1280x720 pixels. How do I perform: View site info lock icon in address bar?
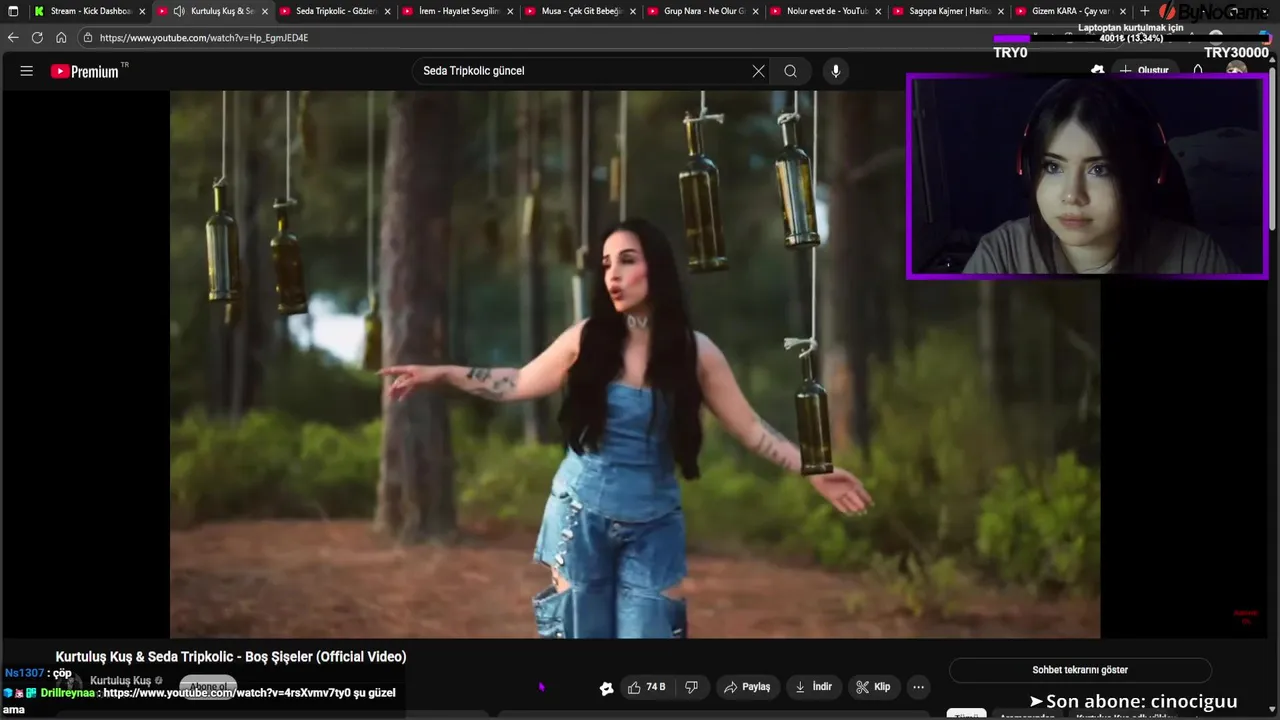pos(88,38)
